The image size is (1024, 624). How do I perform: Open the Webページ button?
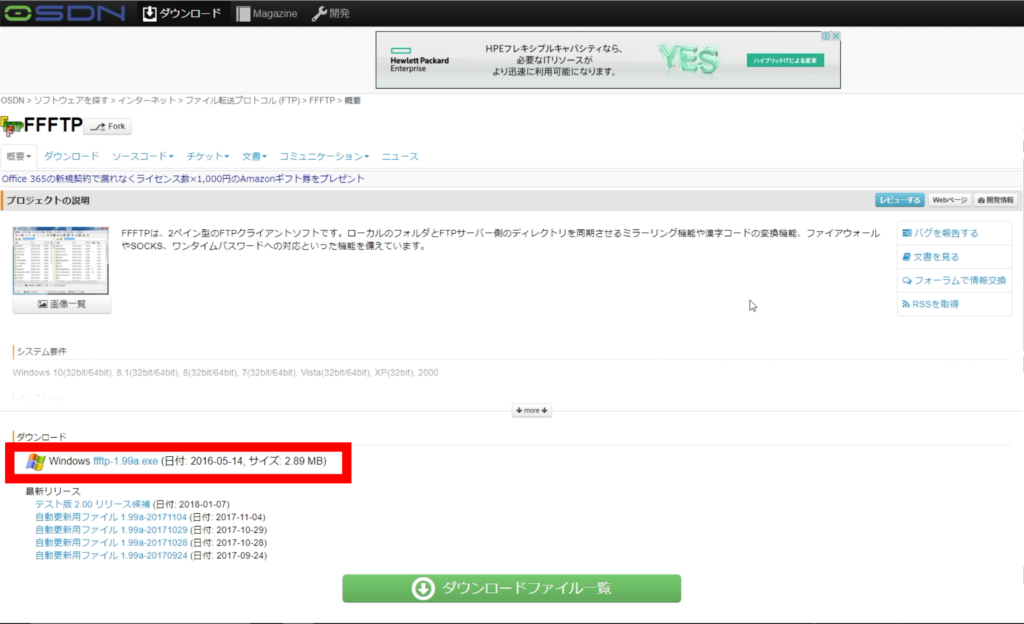(950, 200)
